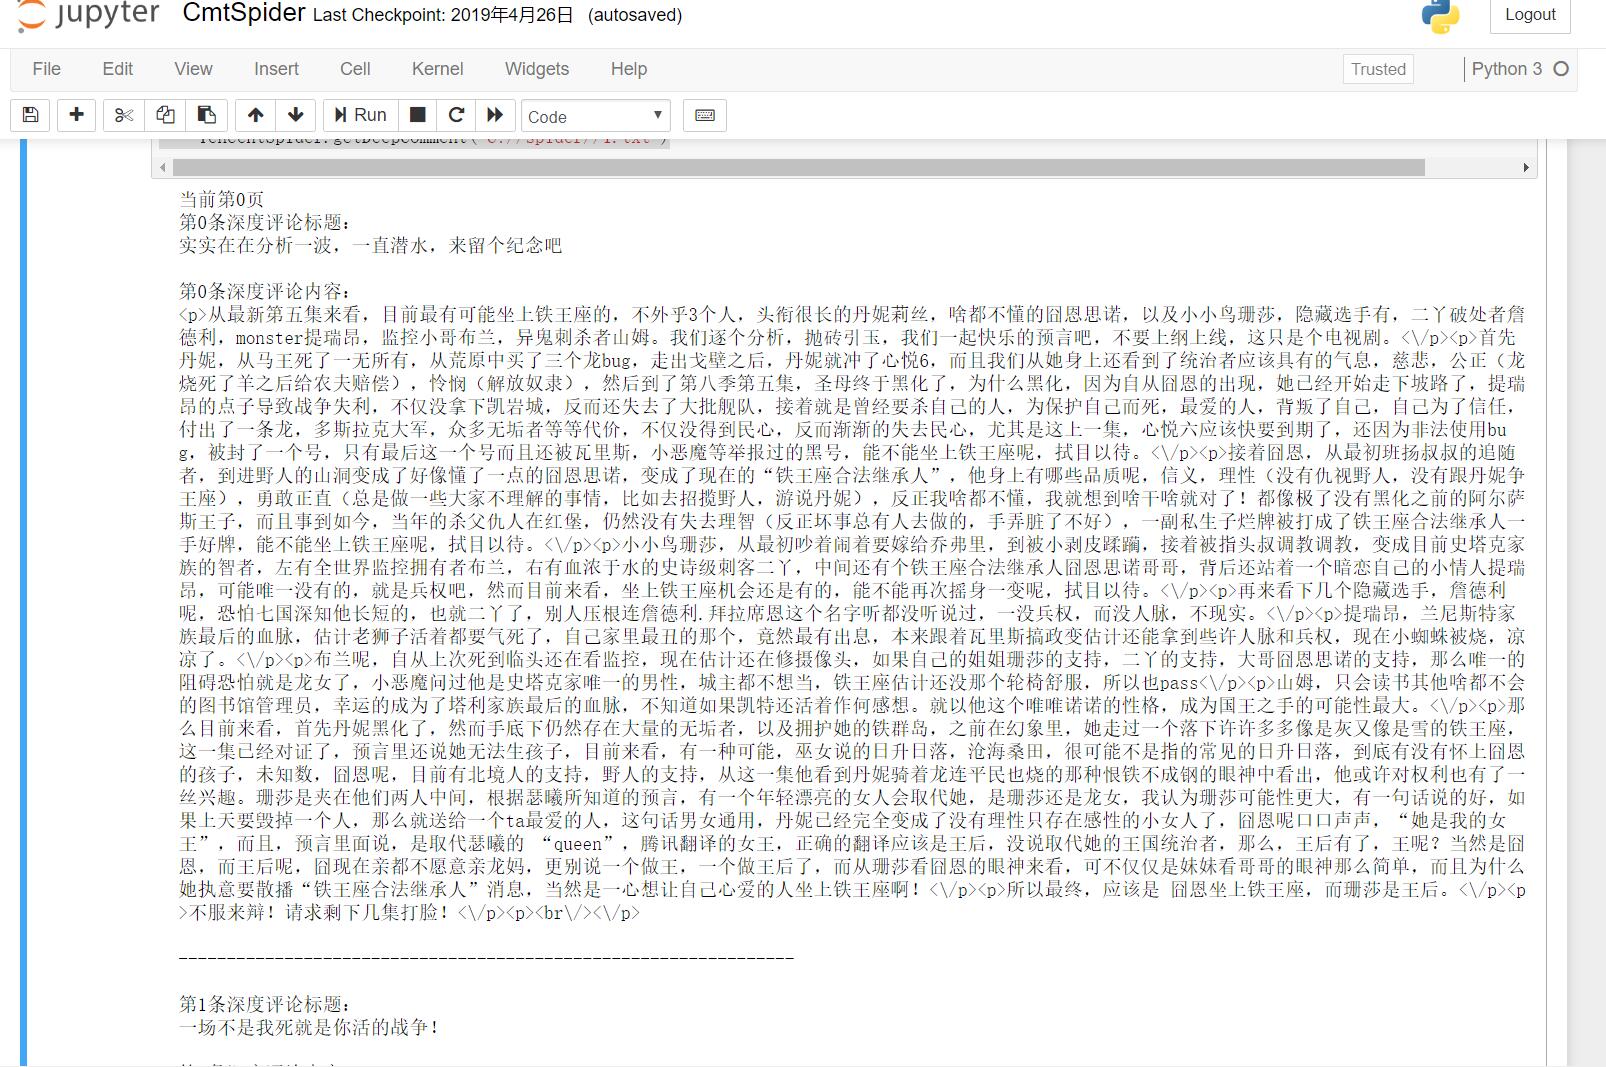This screenshot has height=1067, width=1606.
Task: Click the Logout button
Action: pyautogui.click(x=1530, y=15)
